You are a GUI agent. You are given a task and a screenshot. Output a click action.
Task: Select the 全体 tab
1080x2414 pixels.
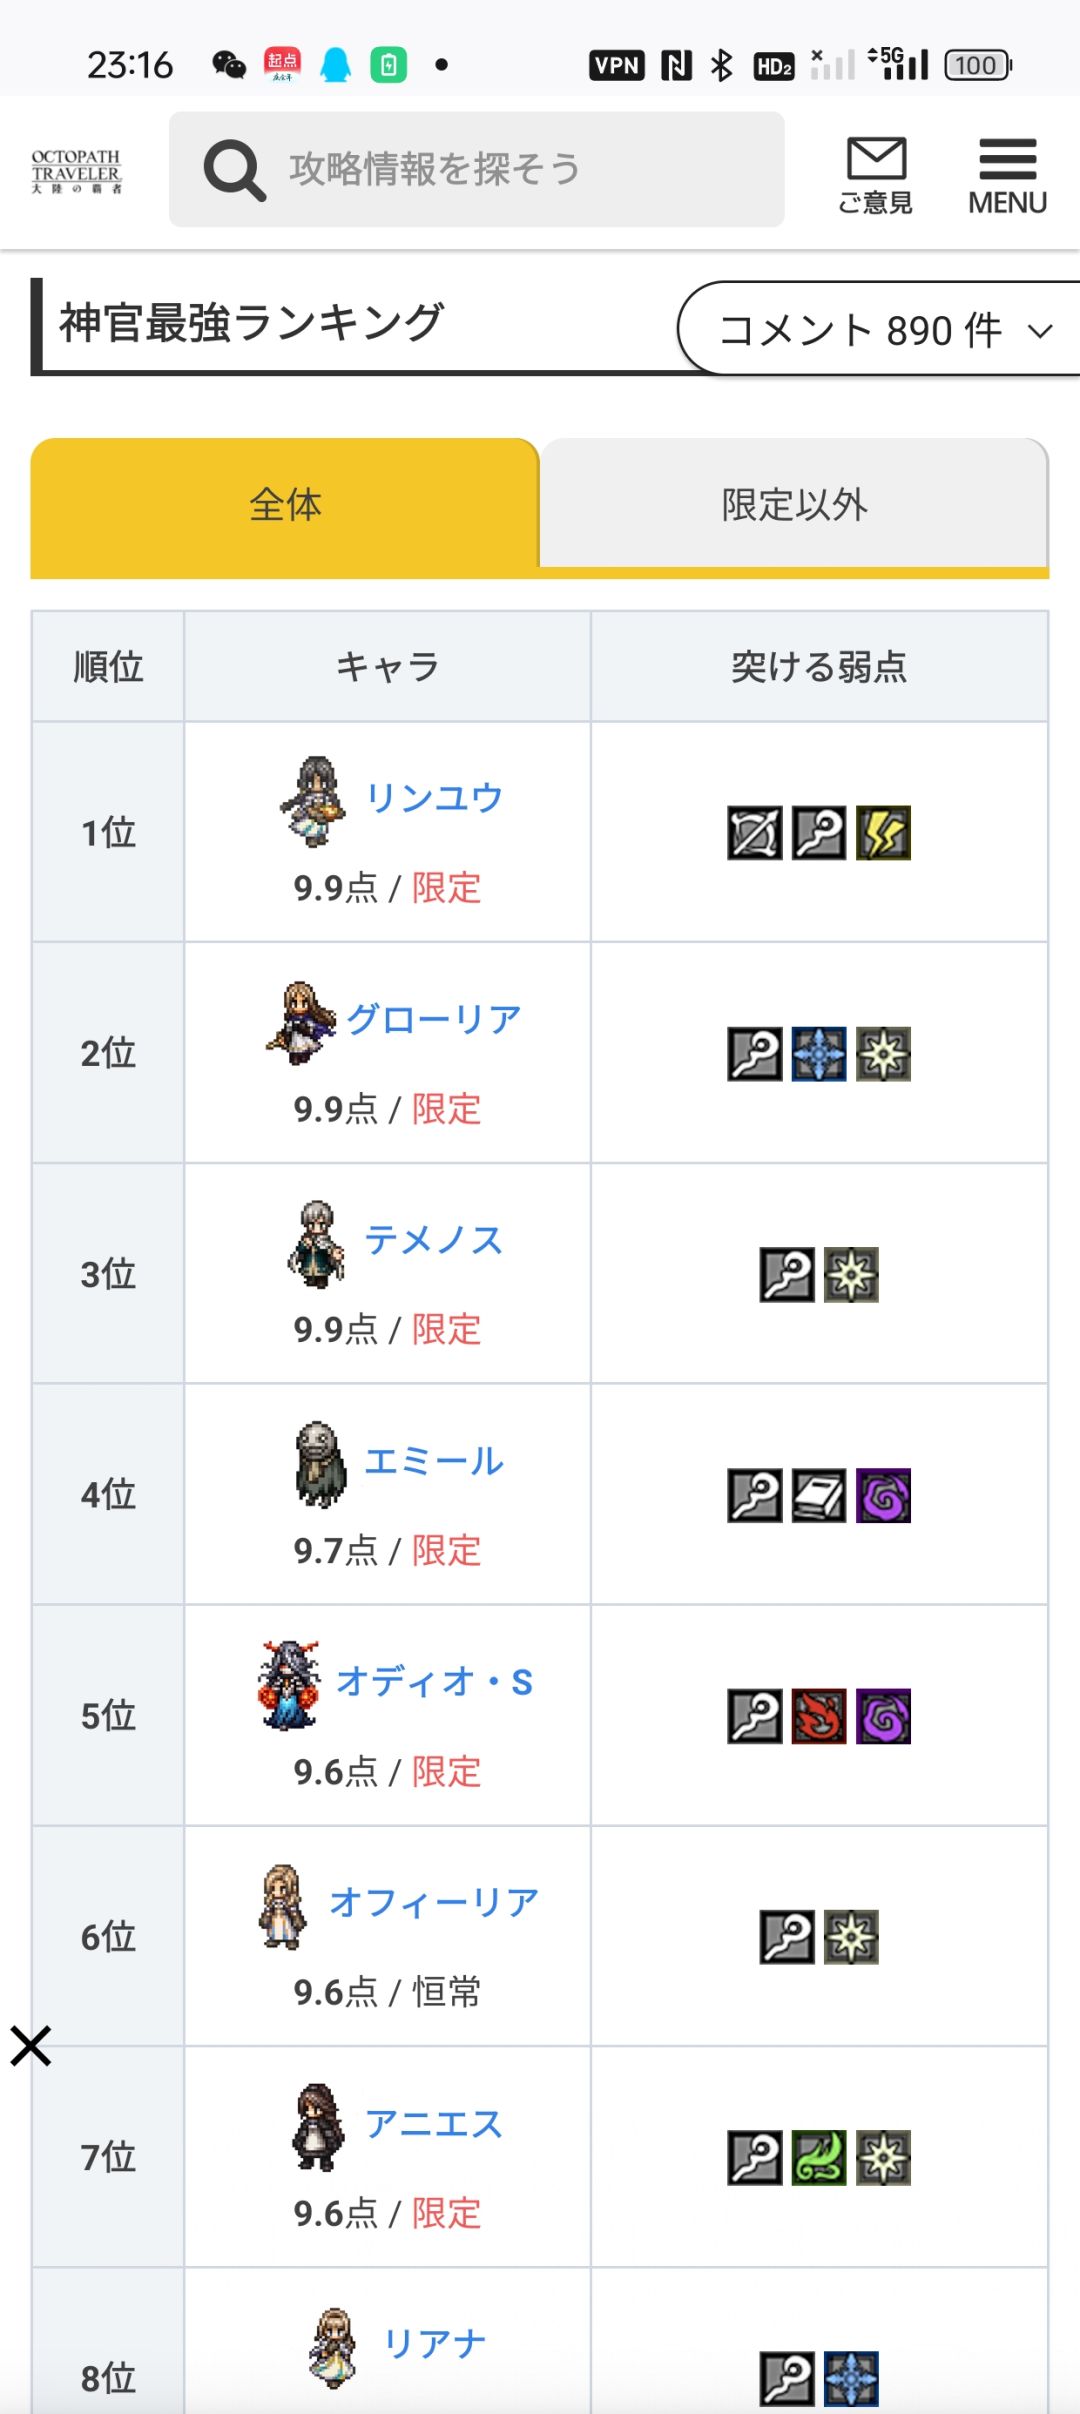(x=285, y=504)
